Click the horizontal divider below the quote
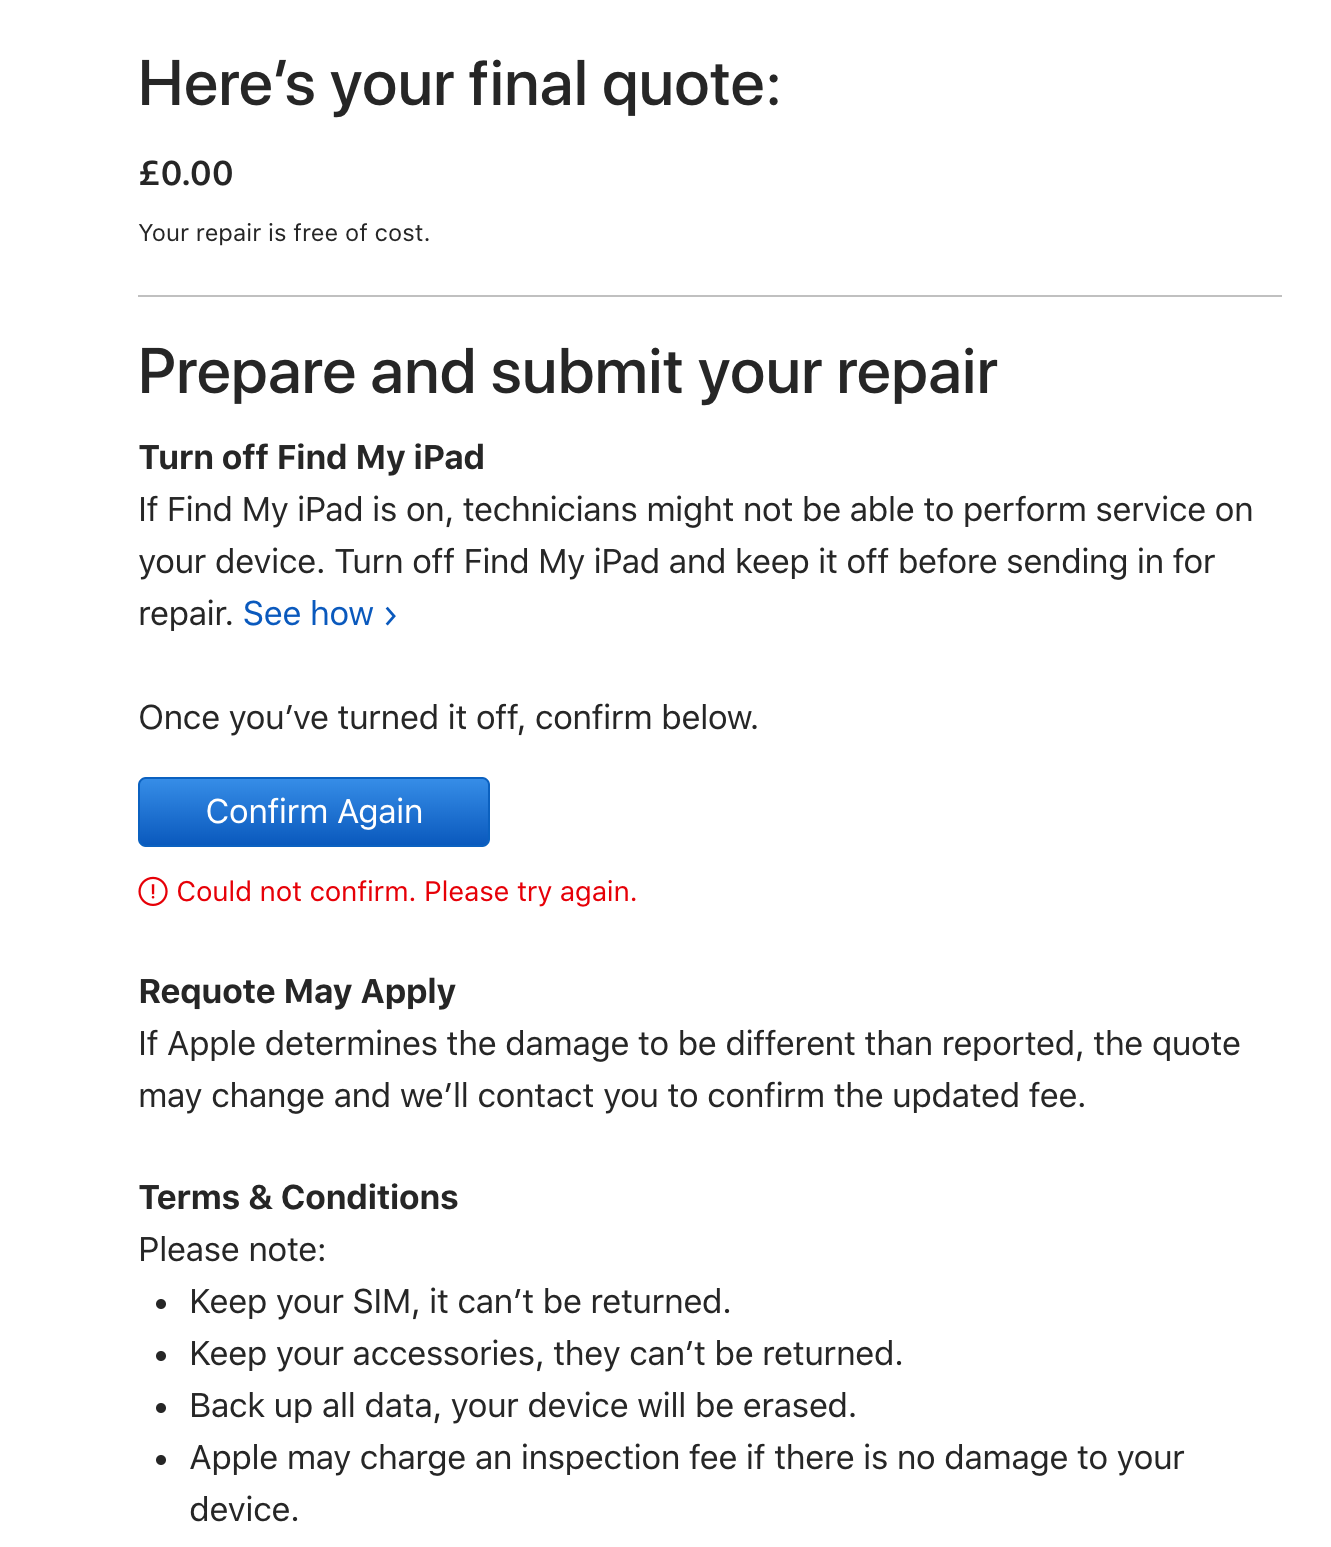The height and width of the screenshot is (1547, 1331). pyautogui.click(x=709, y=296)
